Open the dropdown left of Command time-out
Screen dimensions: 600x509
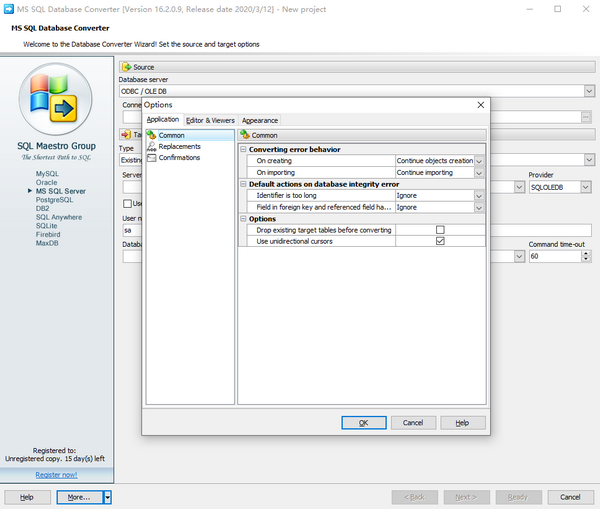tap(519, 256)
